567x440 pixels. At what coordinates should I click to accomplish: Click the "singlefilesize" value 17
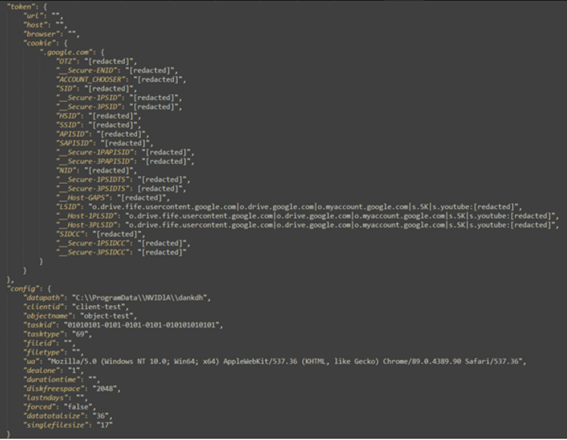[105, 425]
